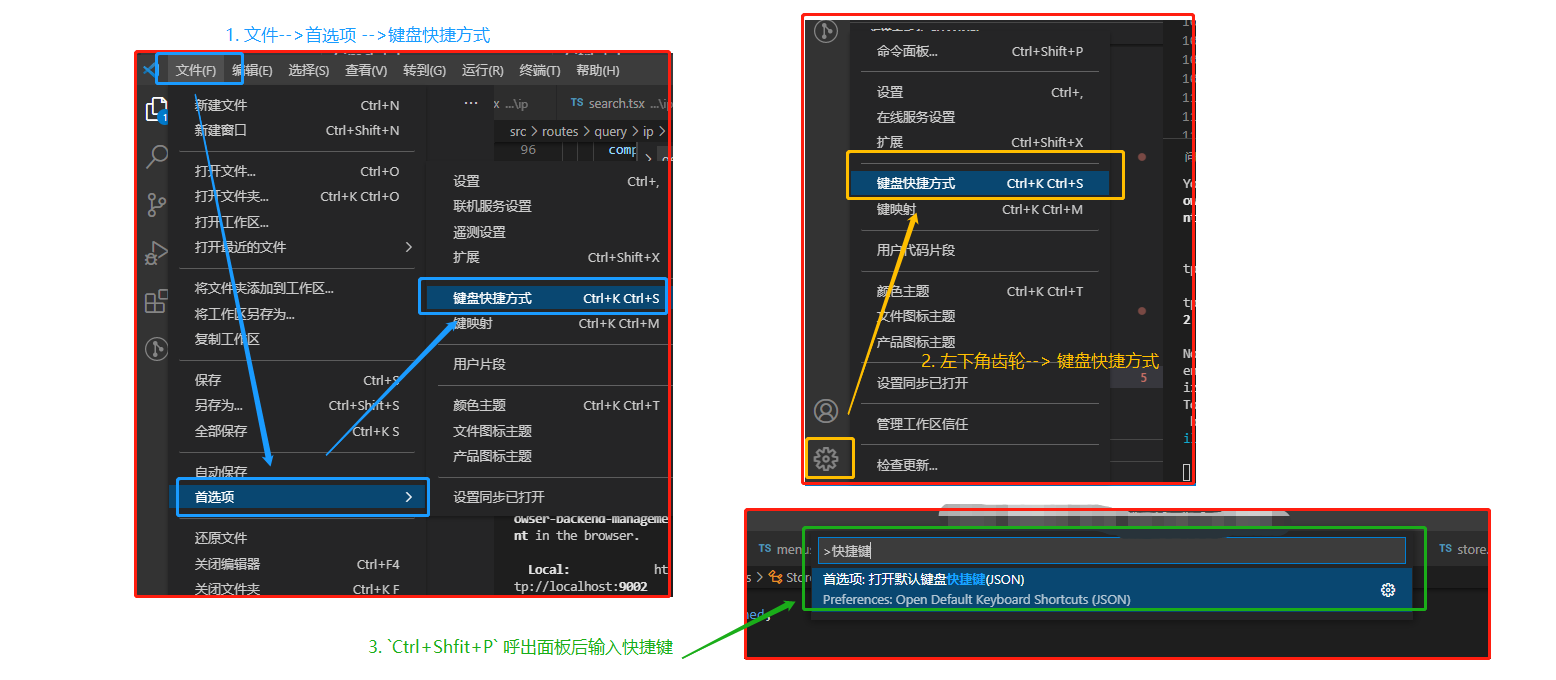Select 在线服务设置 in the gear menu

point(980,117)
